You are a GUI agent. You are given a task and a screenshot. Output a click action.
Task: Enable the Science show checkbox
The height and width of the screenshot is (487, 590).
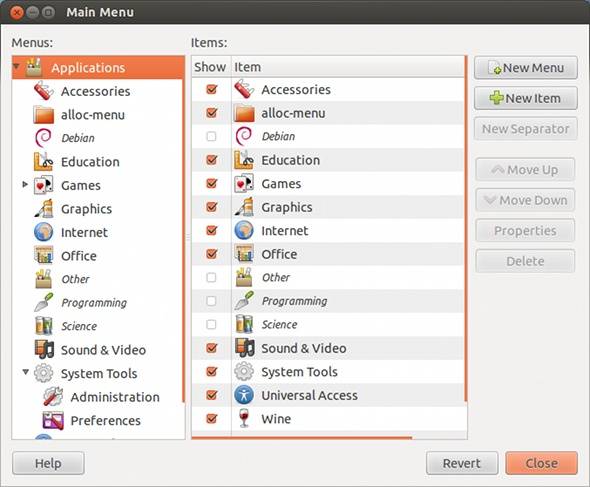click(x=211, y=324)
